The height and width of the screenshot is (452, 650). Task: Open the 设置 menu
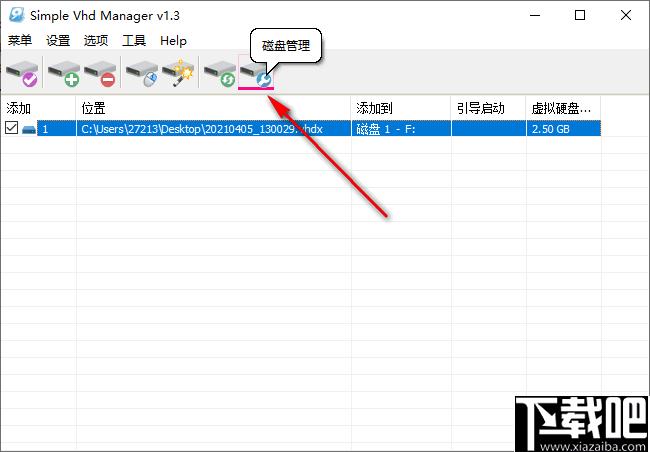58,40
